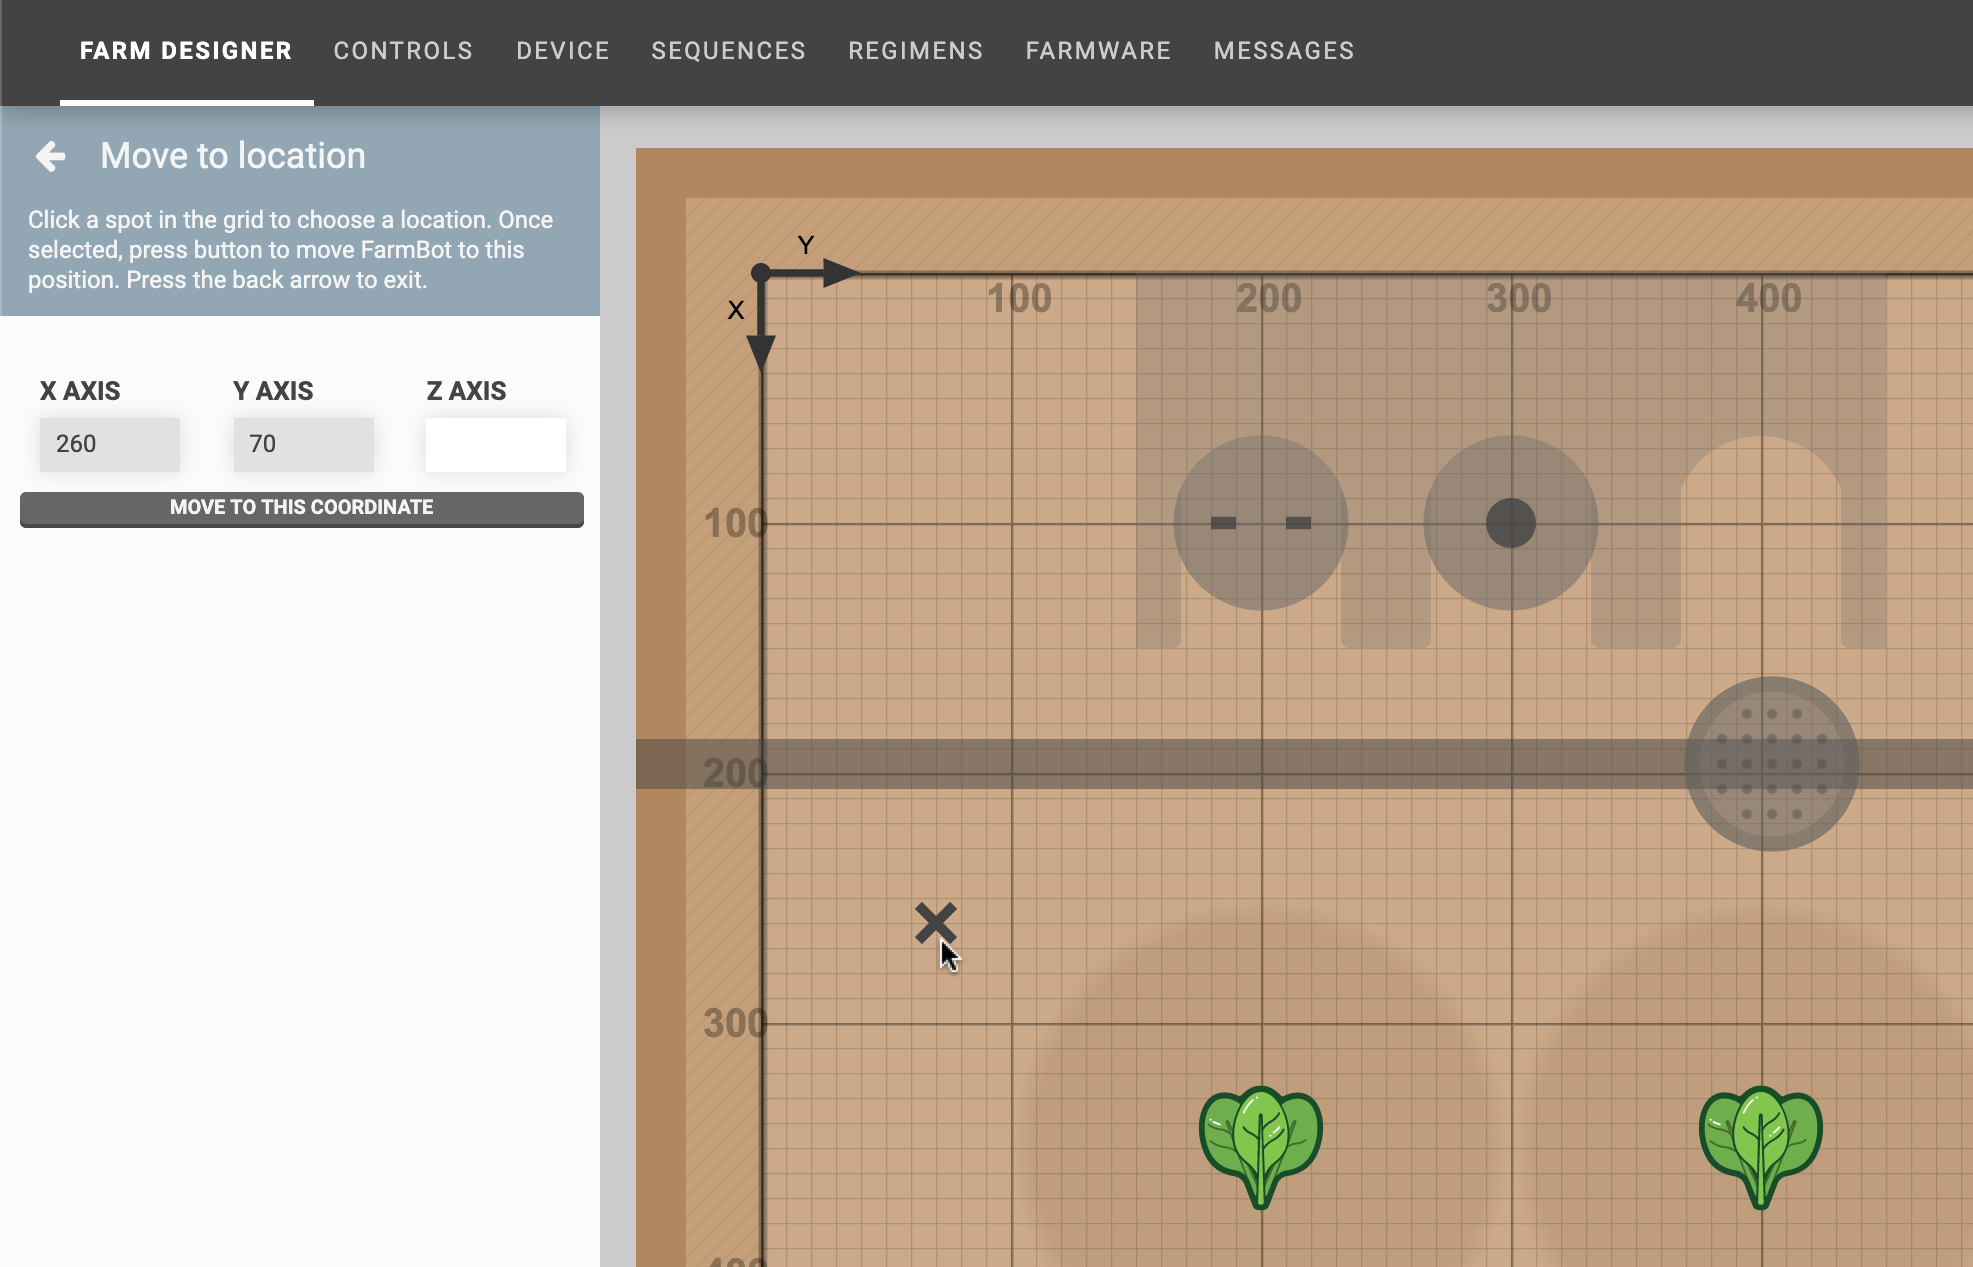The image size is (1973, 1267).
Task: Open the FARMWARE page
Action: (1098, 51)
